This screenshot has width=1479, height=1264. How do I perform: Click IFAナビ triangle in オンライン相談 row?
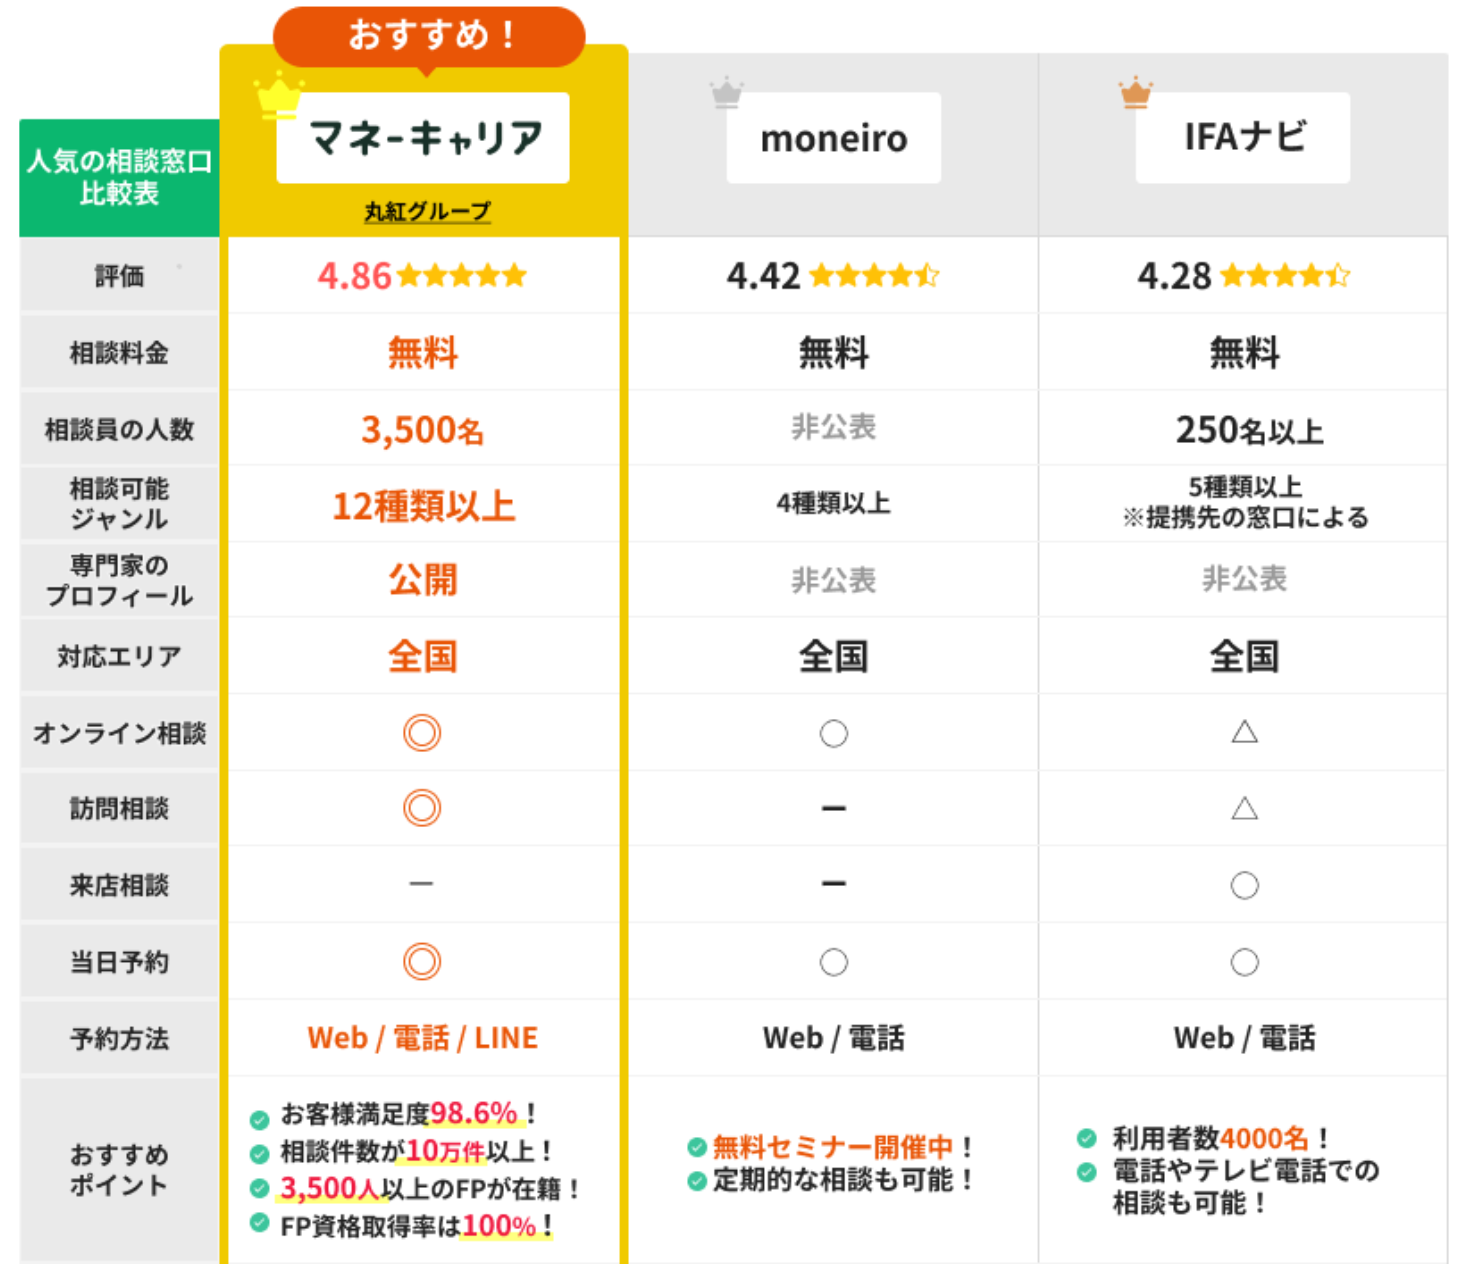point(1244,732)
